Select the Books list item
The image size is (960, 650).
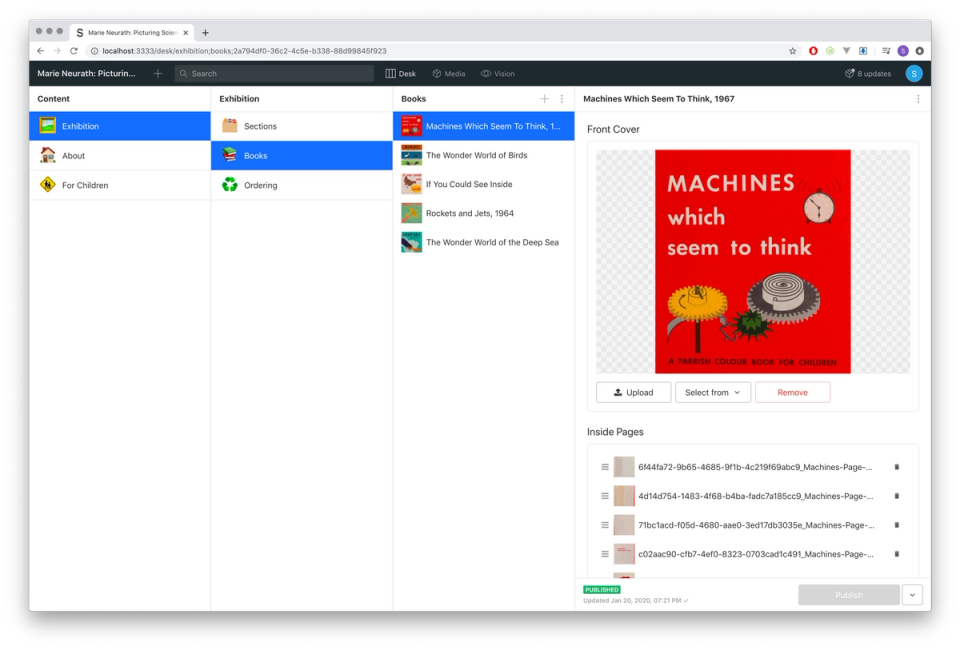tap(301, 155)
